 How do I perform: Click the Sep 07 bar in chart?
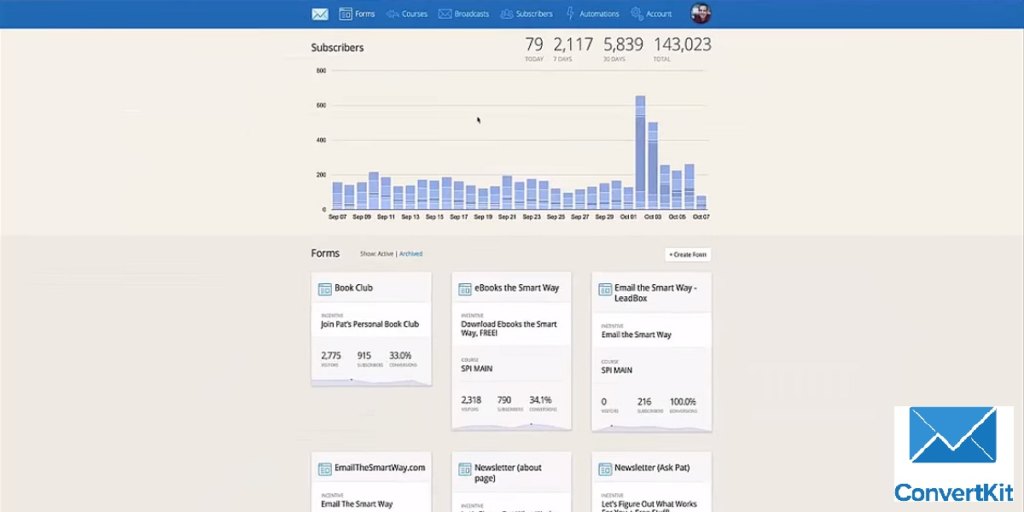click(338, 196)
